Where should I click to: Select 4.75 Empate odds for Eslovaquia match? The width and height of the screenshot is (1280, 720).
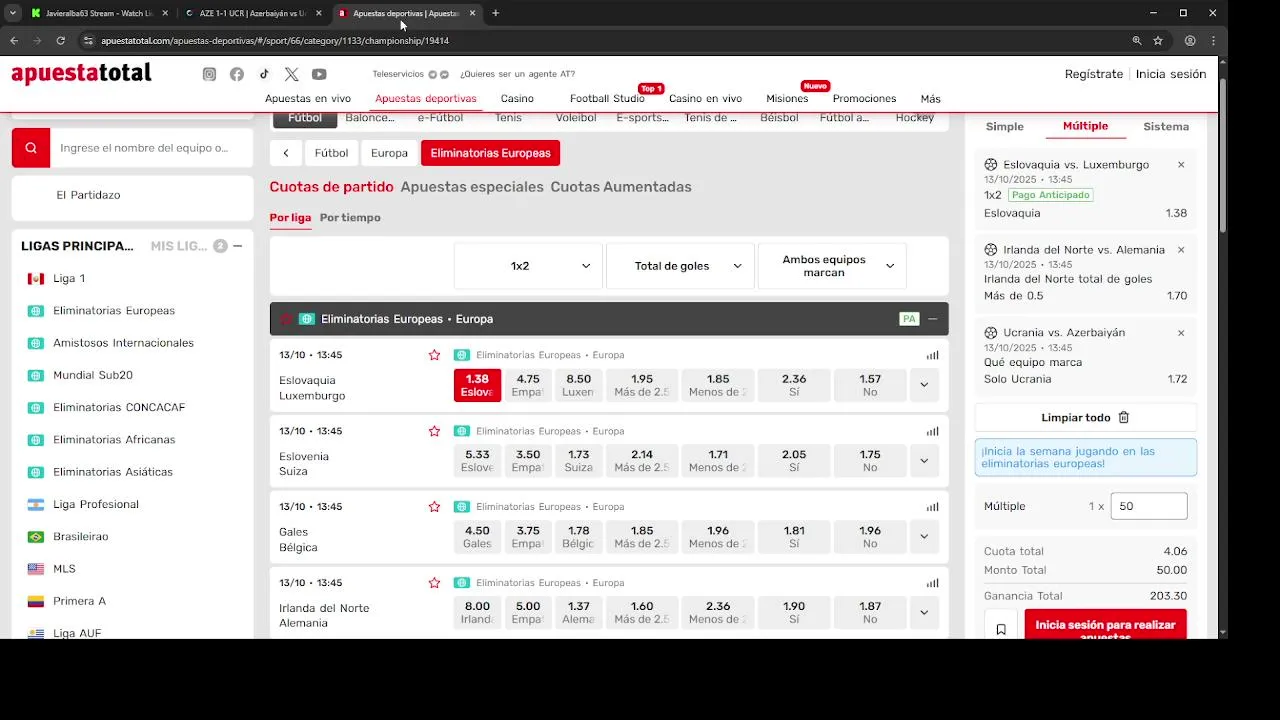tap(528, 385)
